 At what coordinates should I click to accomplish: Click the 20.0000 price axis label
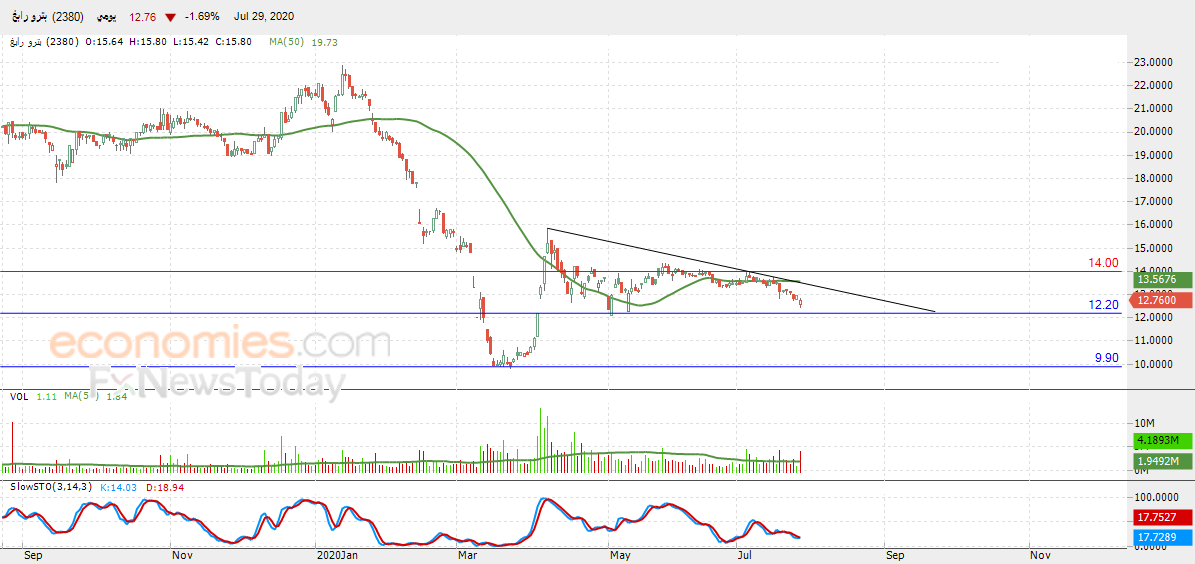pyautogui.click(x=1154, y=132)
